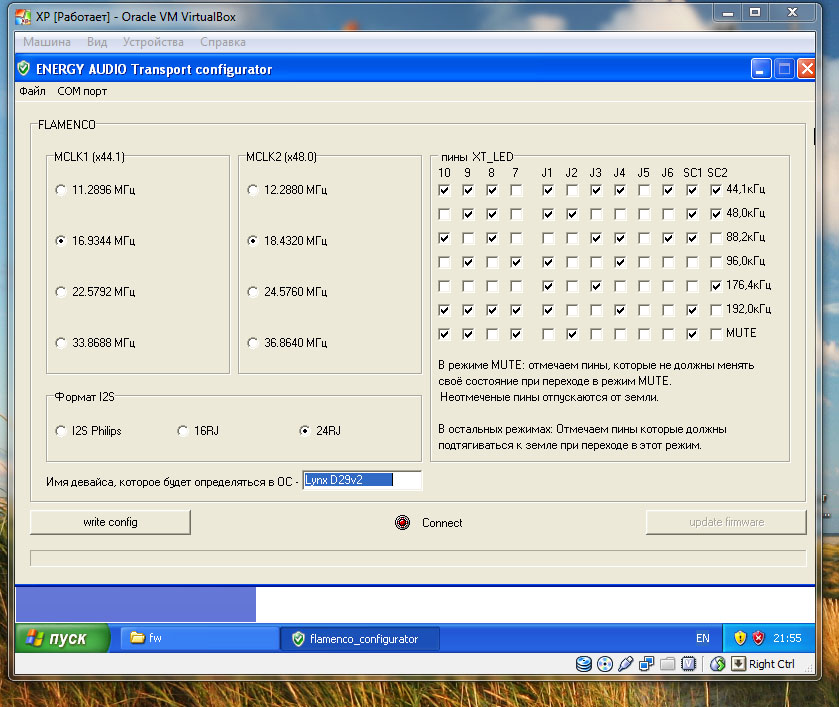Toggle pin 10 checkbox in MUTE row
Viewport: 839px width, 707px height.
pyautogui.click(x=444, y=334)
